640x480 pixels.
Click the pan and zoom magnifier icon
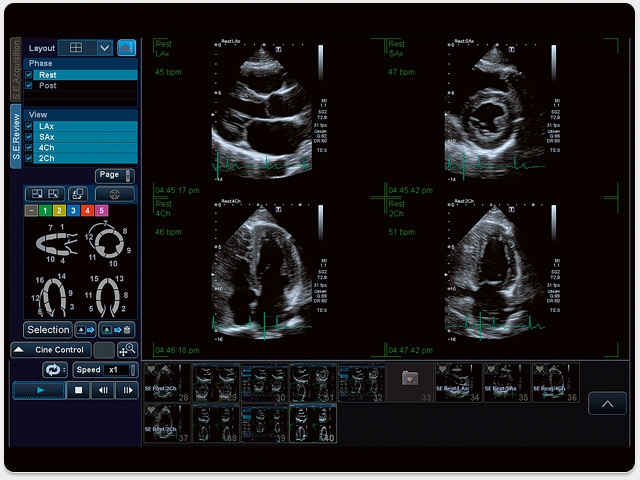coord(127,350)
